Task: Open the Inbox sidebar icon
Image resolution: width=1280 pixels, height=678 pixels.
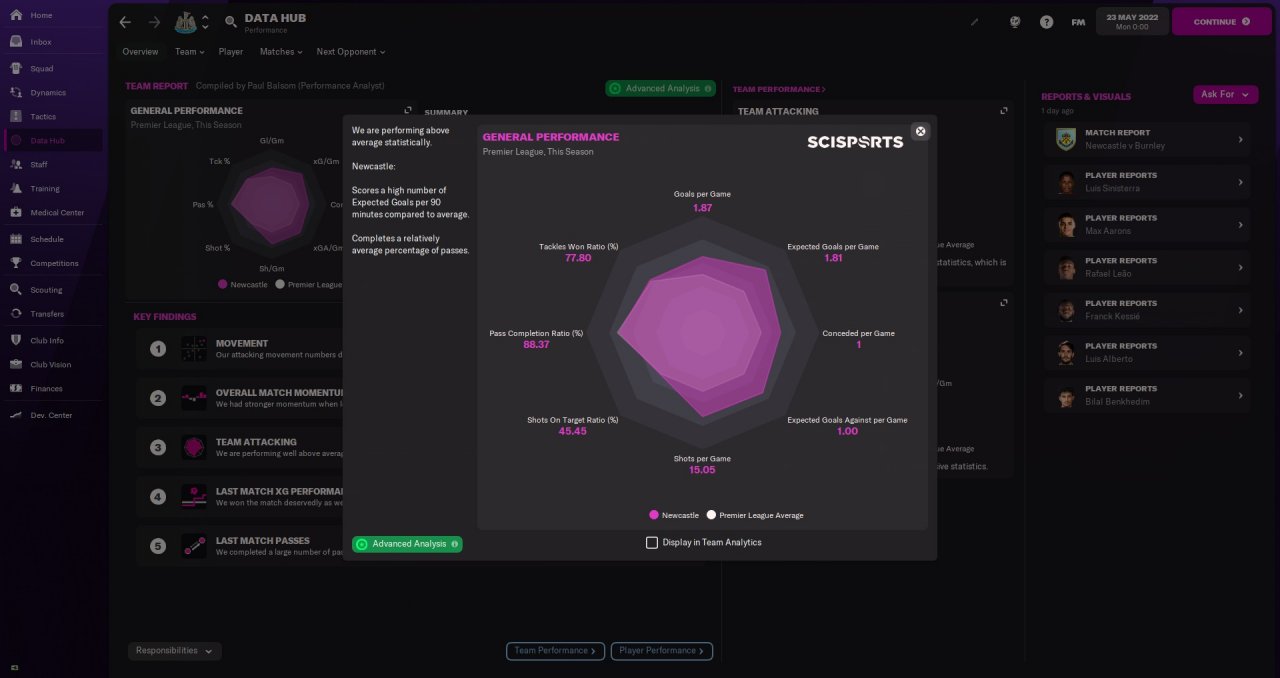Action: [x=16, y=42]
